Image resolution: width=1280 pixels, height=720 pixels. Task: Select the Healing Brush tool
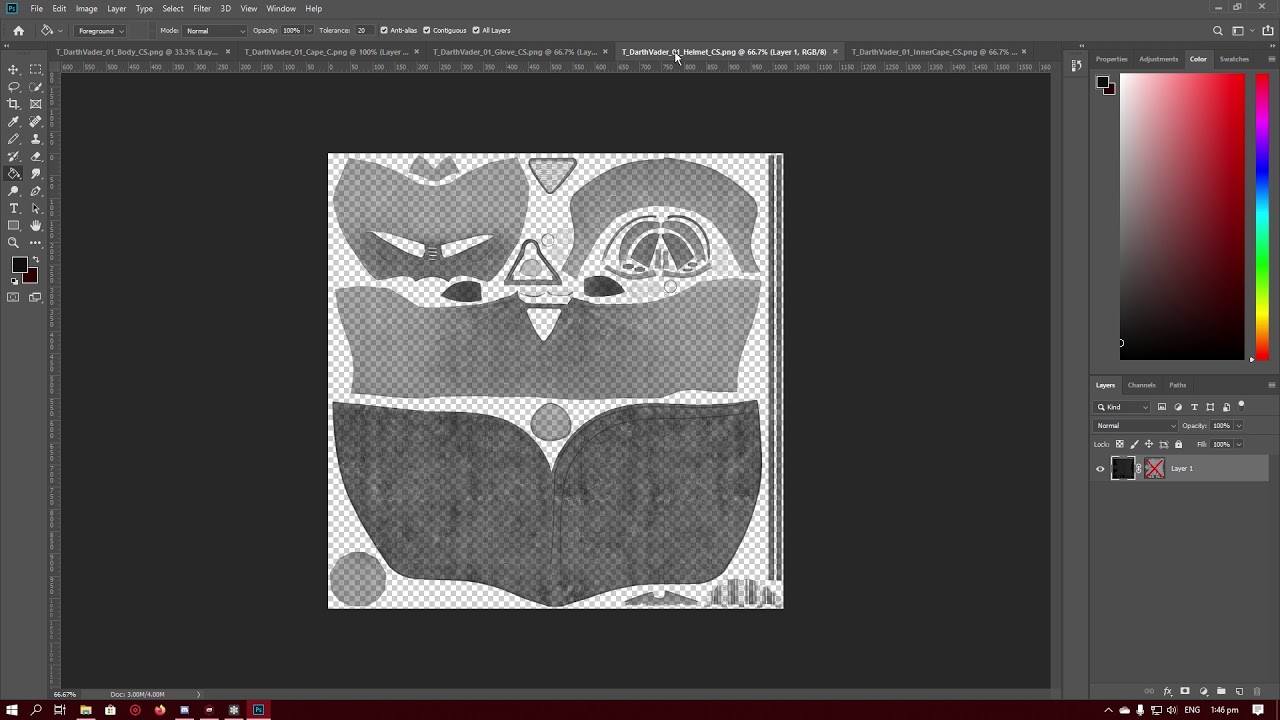36,122
